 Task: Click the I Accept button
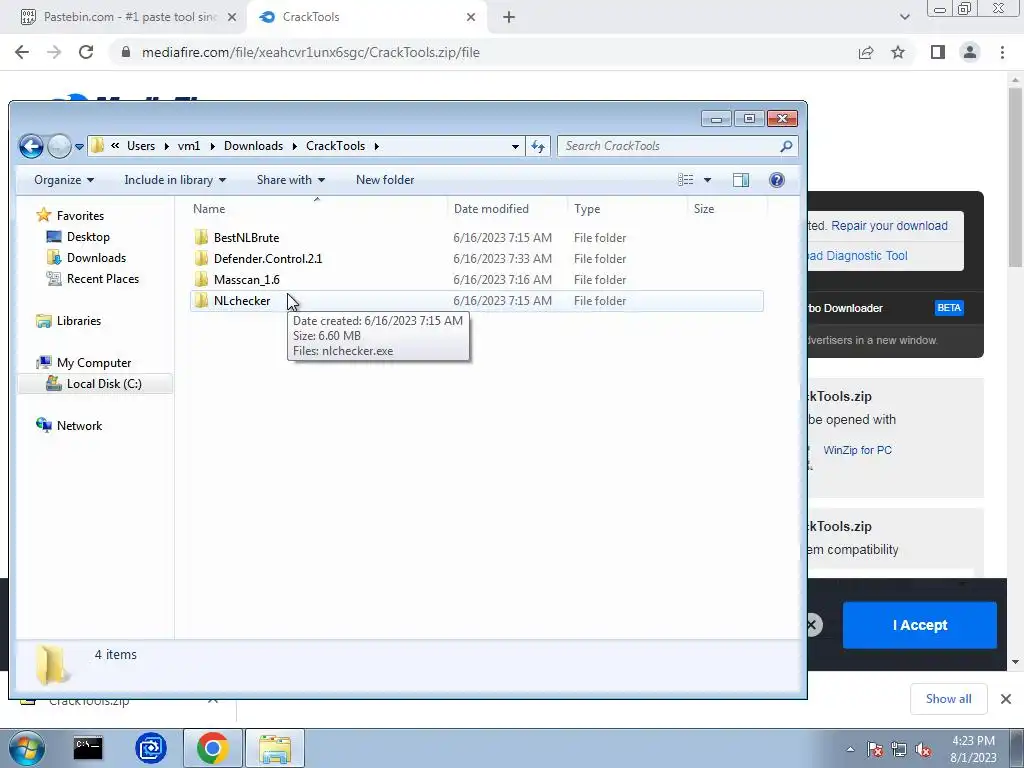tap(920, 625)
